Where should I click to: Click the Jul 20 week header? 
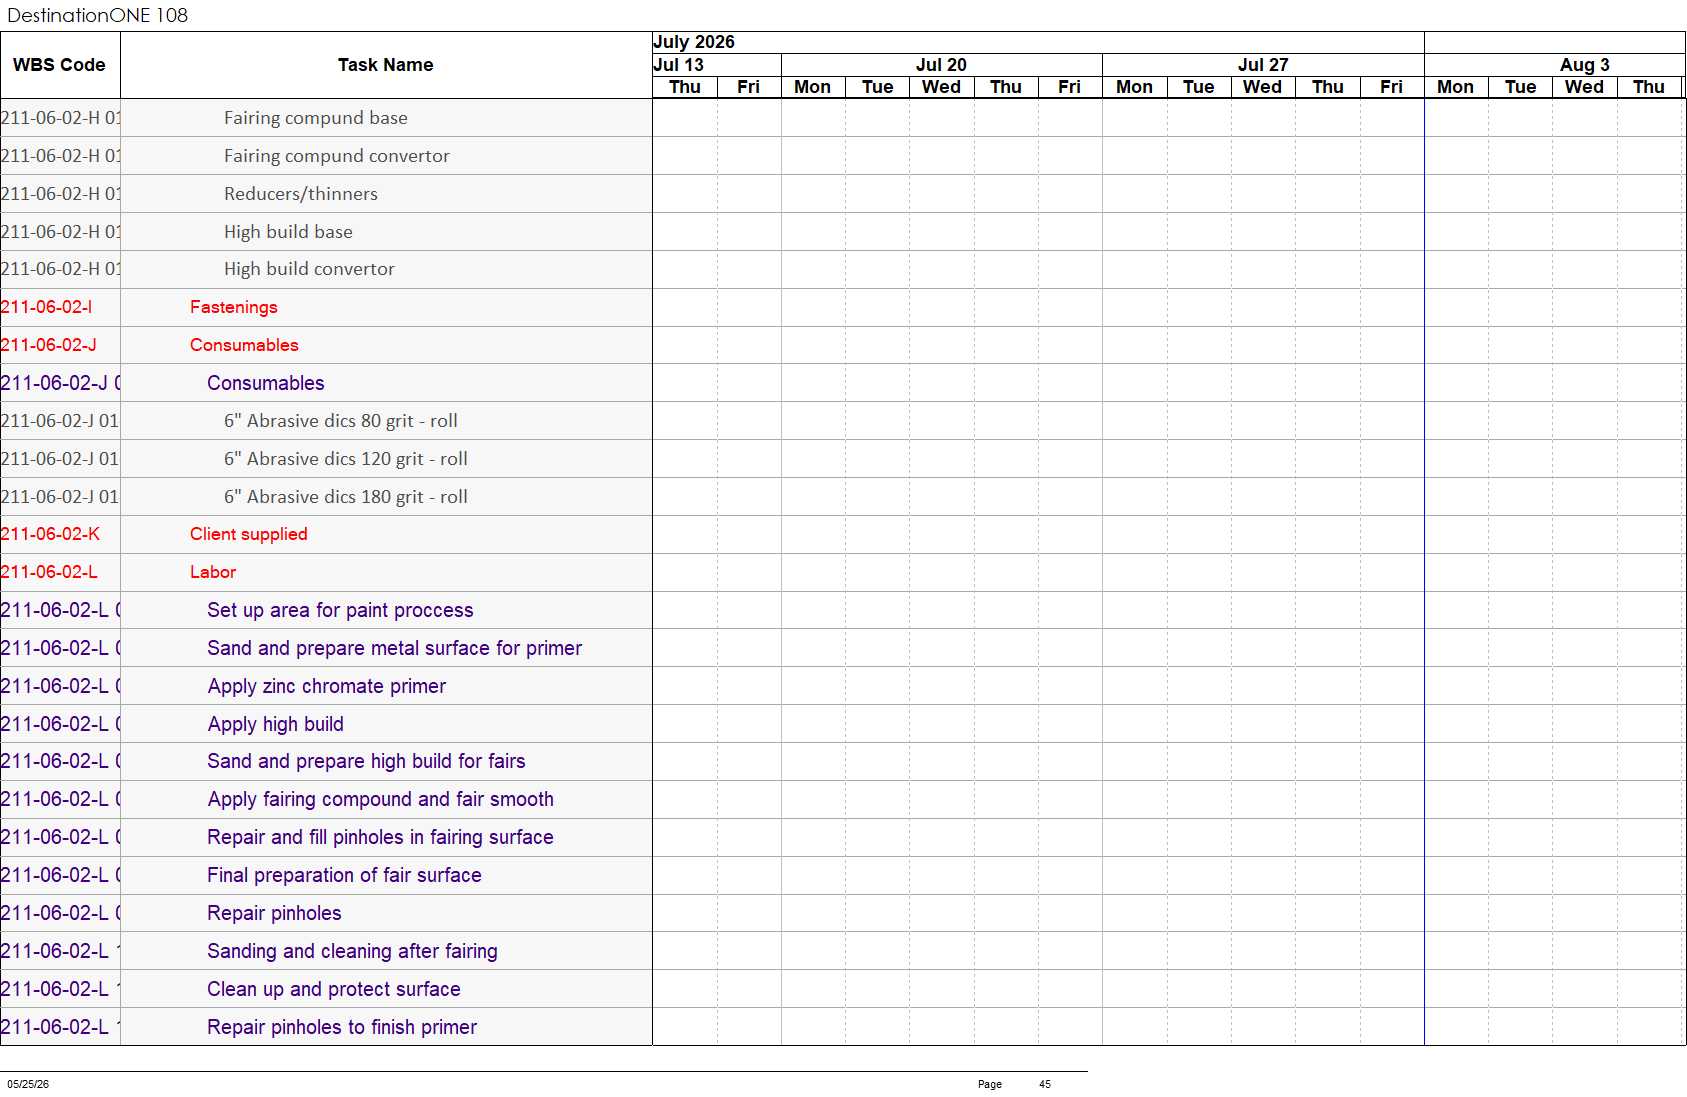pyautogui.click(x=941, y=65)
